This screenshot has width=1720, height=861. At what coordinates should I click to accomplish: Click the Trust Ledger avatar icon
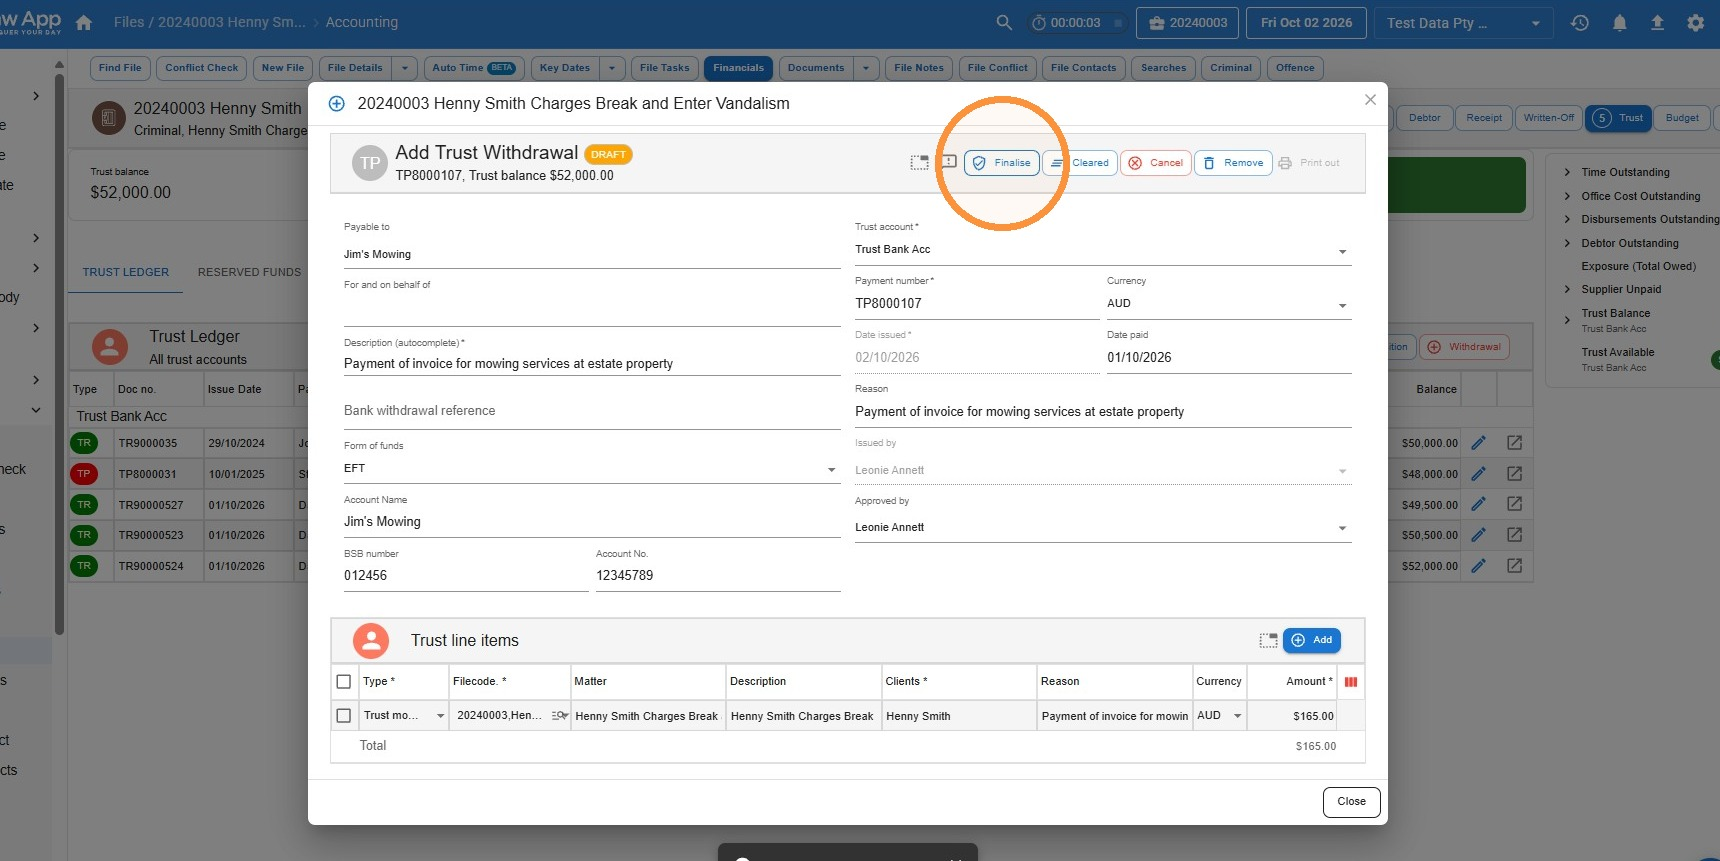coord(110,347)
